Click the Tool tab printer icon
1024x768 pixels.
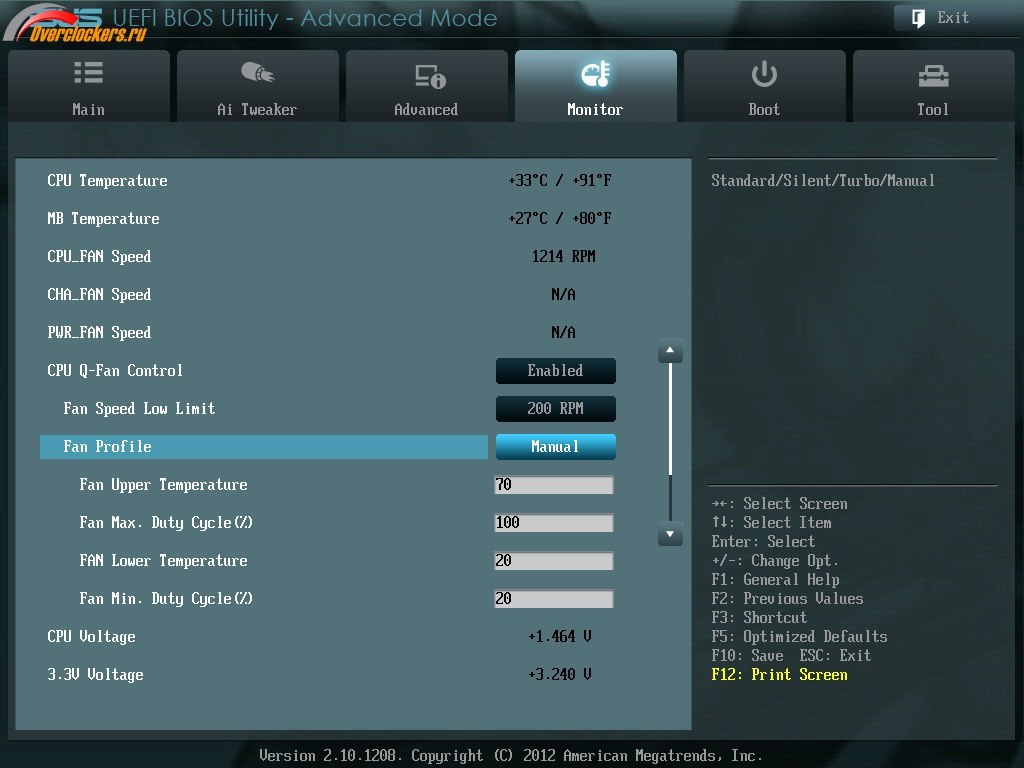[x=933, y=76]
